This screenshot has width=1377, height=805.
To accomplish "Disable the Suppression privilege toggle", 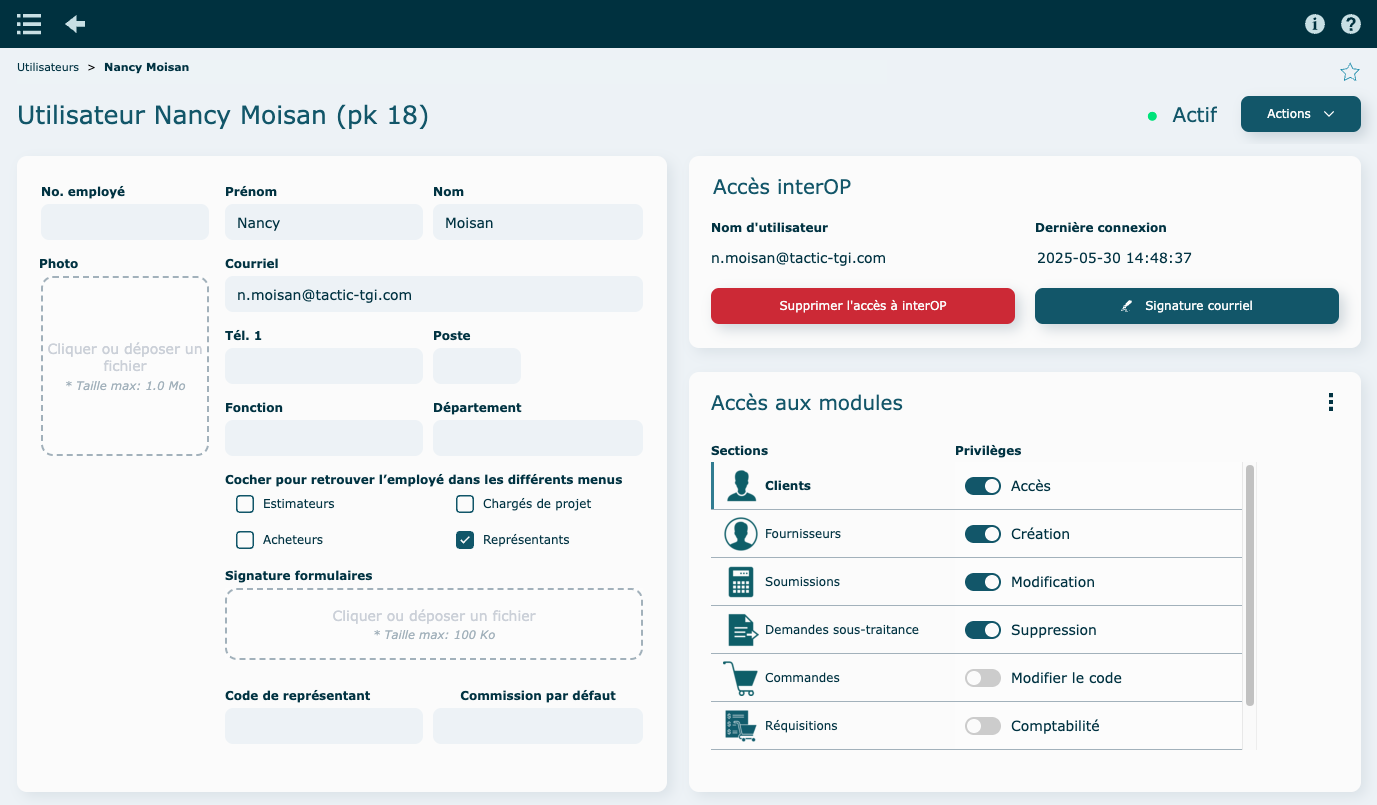I will pos(982,630).
